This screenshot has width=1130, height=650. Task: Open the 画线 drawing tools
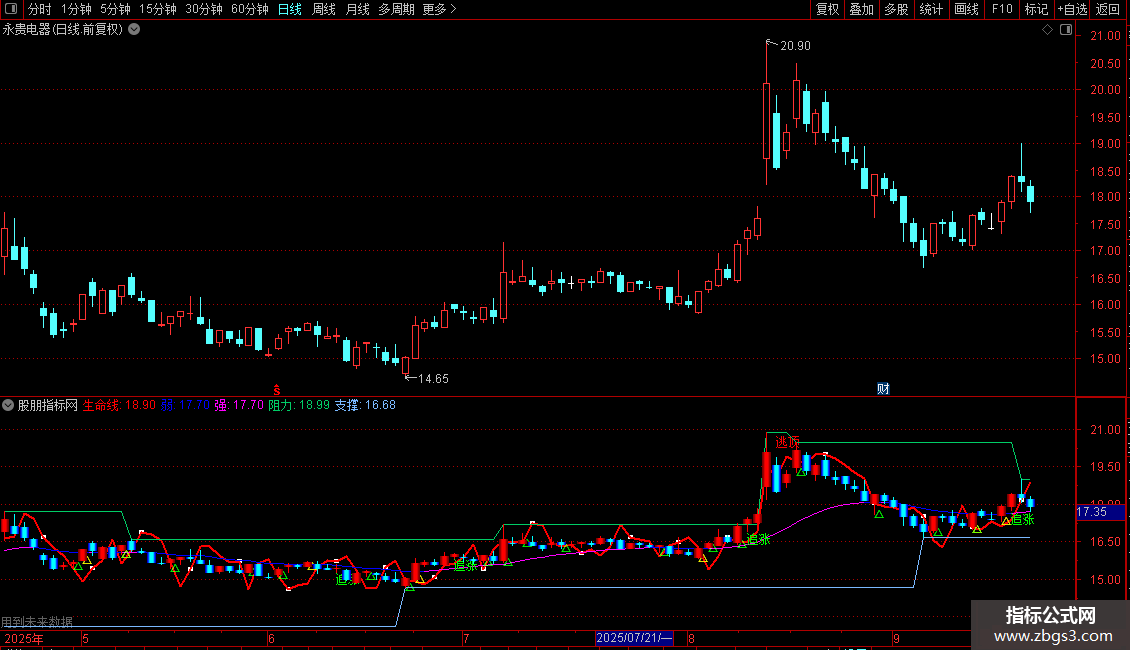[x=966, y=9]
